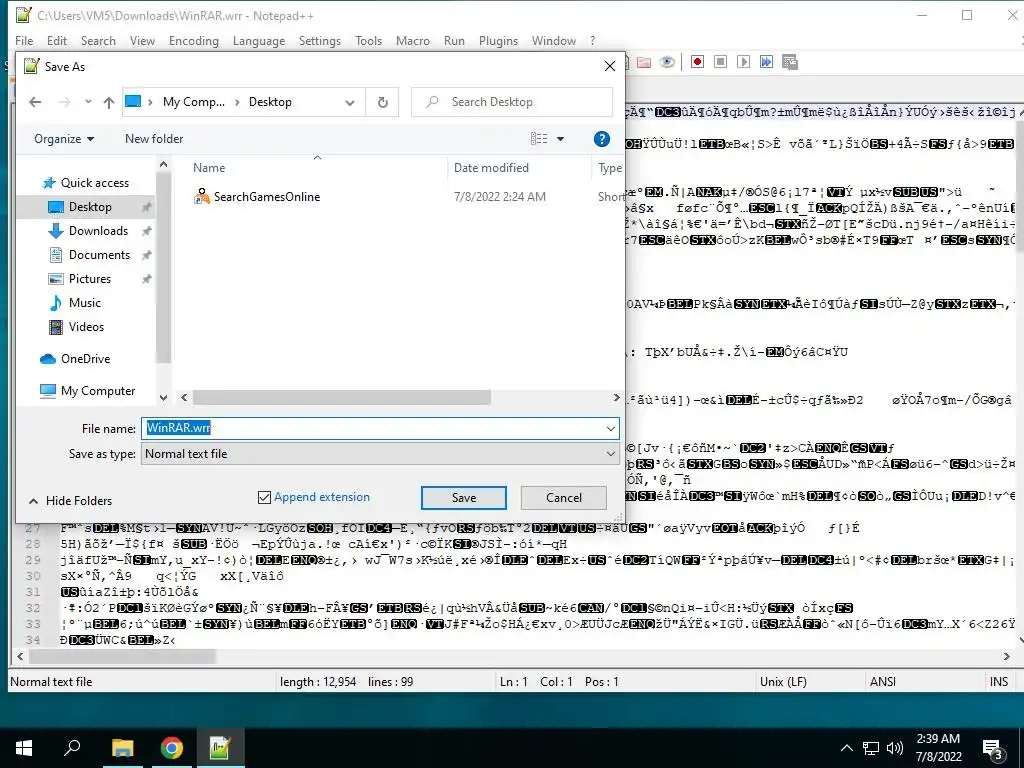The image size is (1024, 768).
Task: Open the Encoding menu
Action: 194,40
